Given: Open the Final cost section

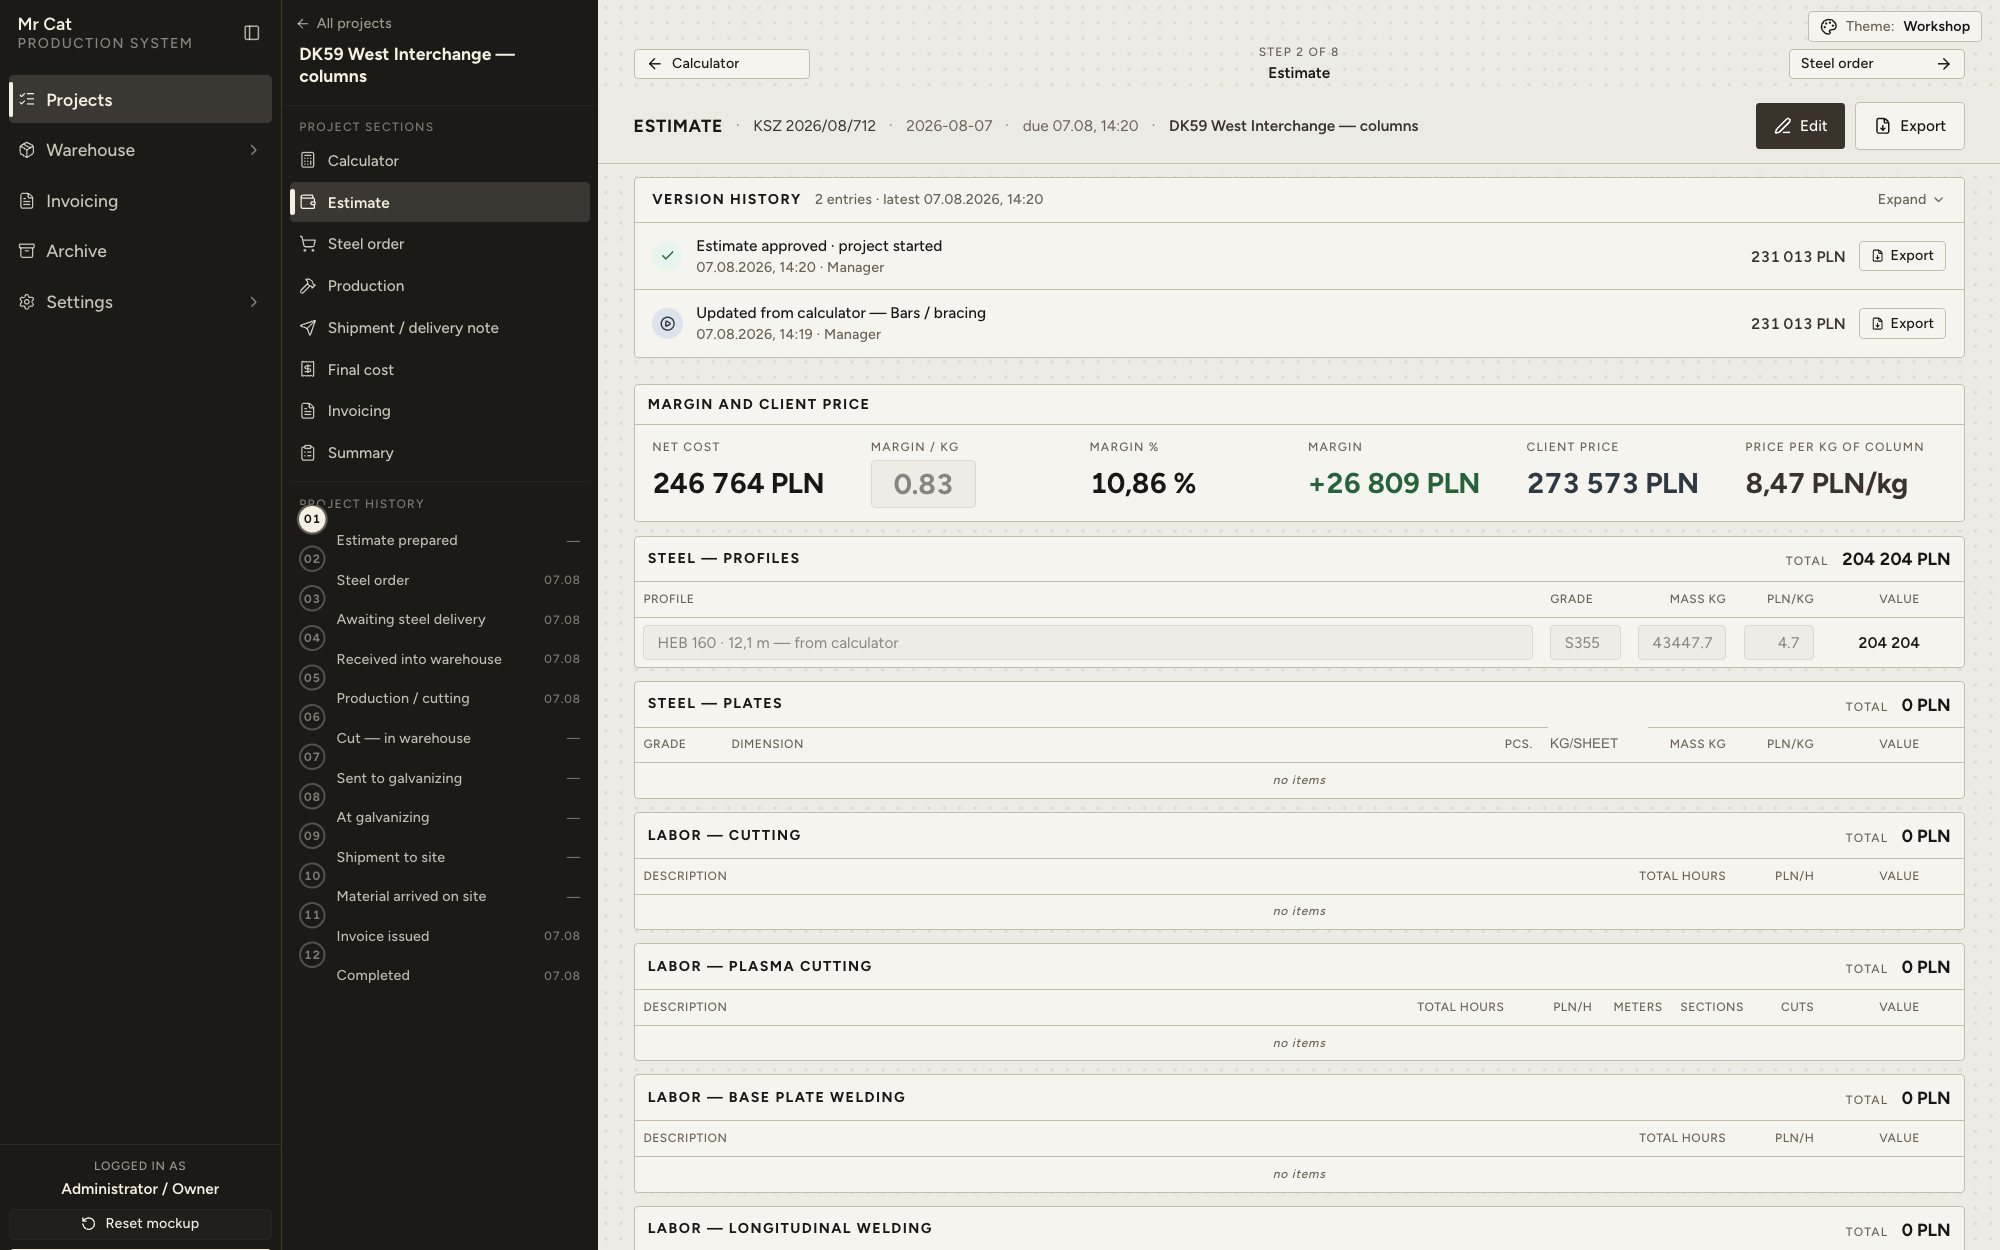Looking at the screenshot, I should (x=440, y=369).
